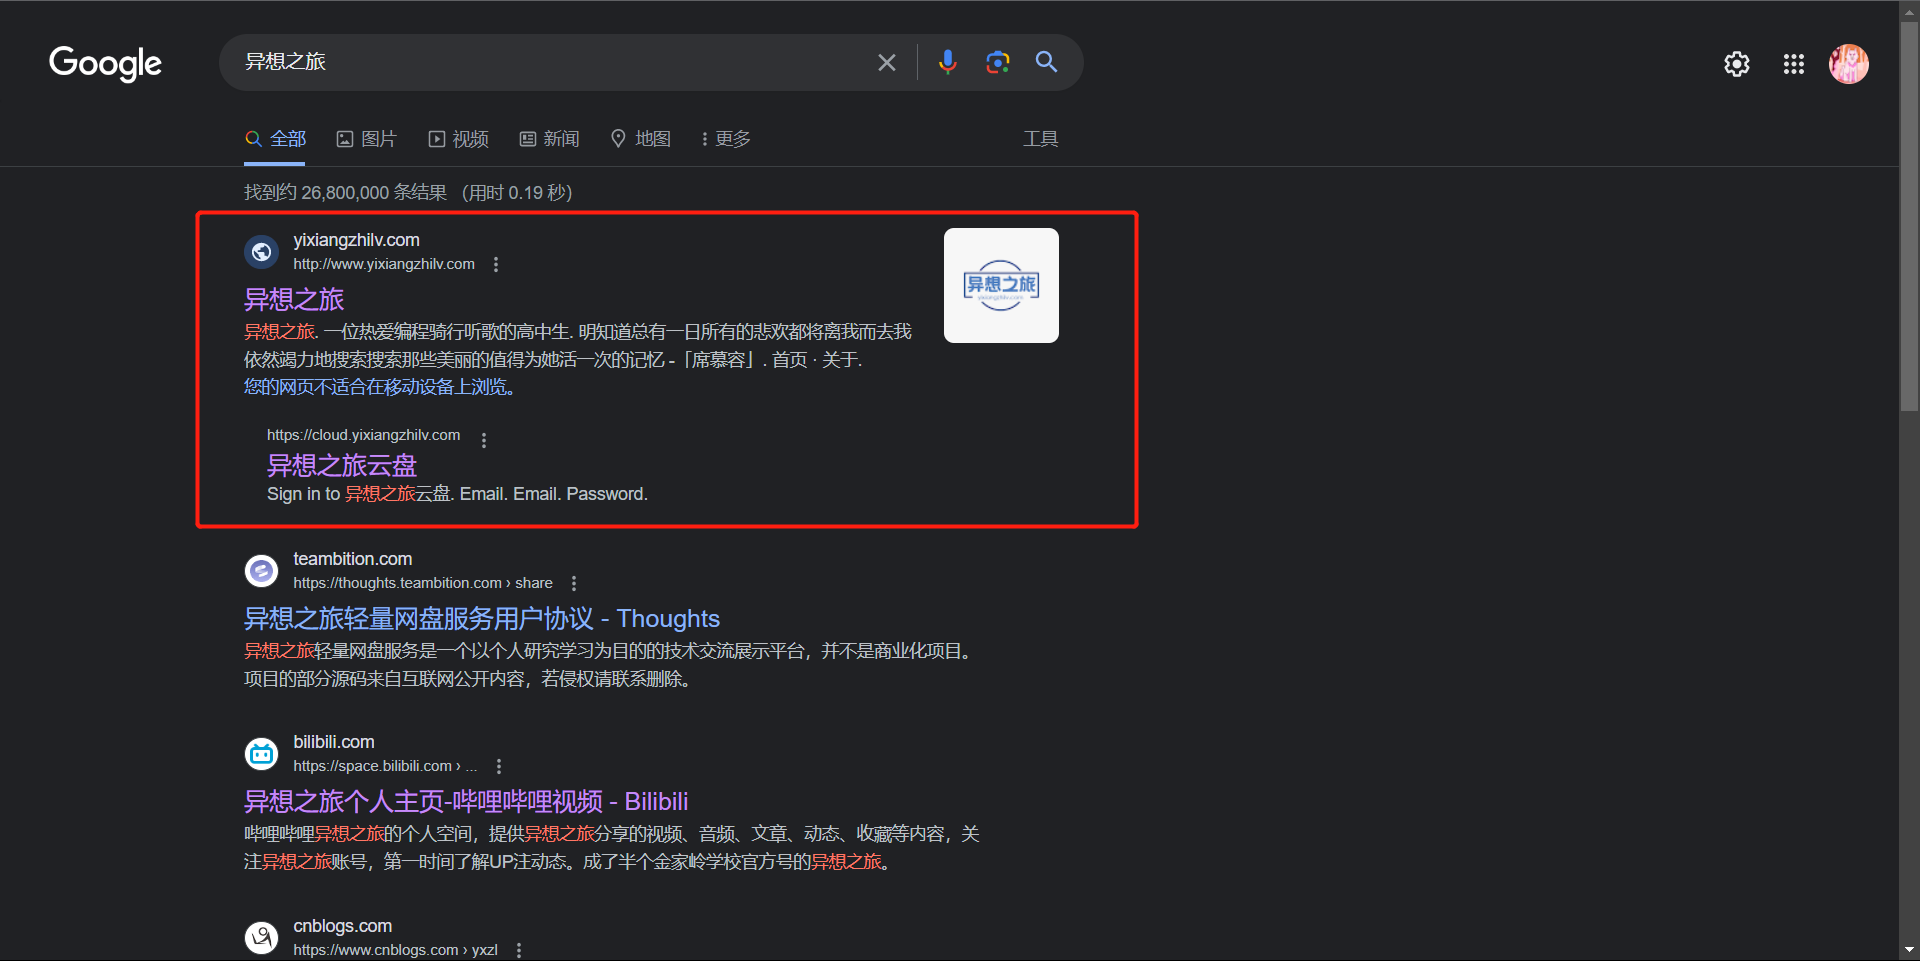Click the yixiangzhilv.com globe favicon
The height and width of the screenshot is (961, 1920).
click(262, 252)
